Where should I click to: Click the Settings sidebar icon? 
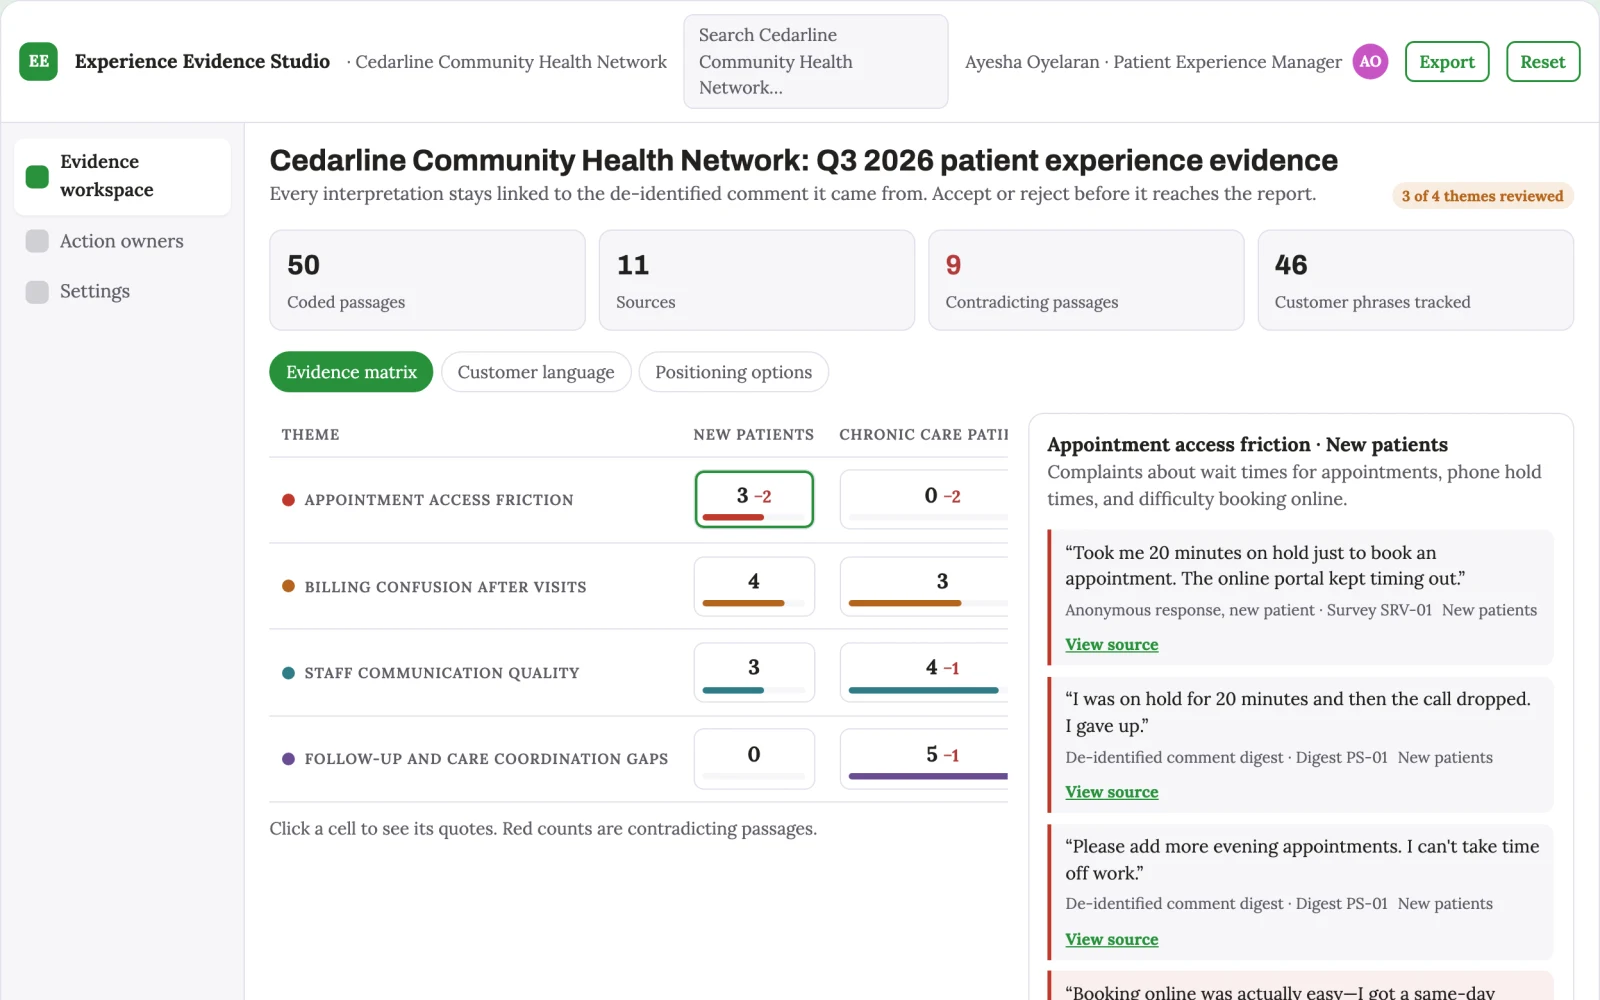(37, 291)
